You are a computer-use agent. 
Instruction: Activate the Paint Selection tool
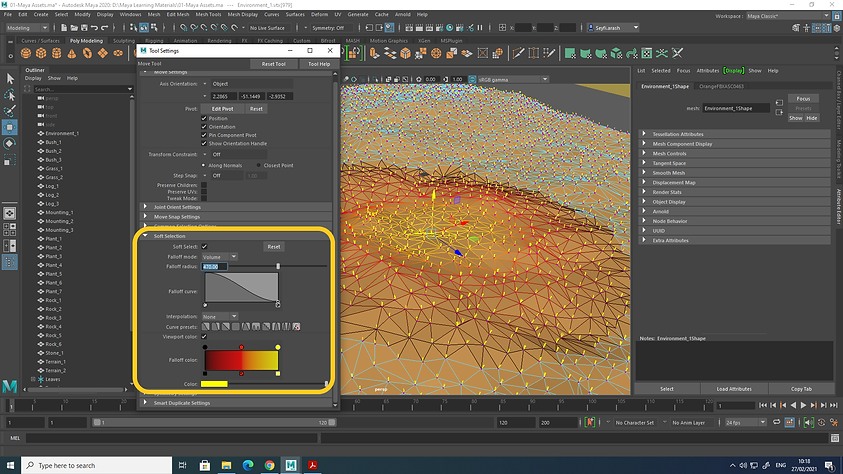click(x=10, y=111)
